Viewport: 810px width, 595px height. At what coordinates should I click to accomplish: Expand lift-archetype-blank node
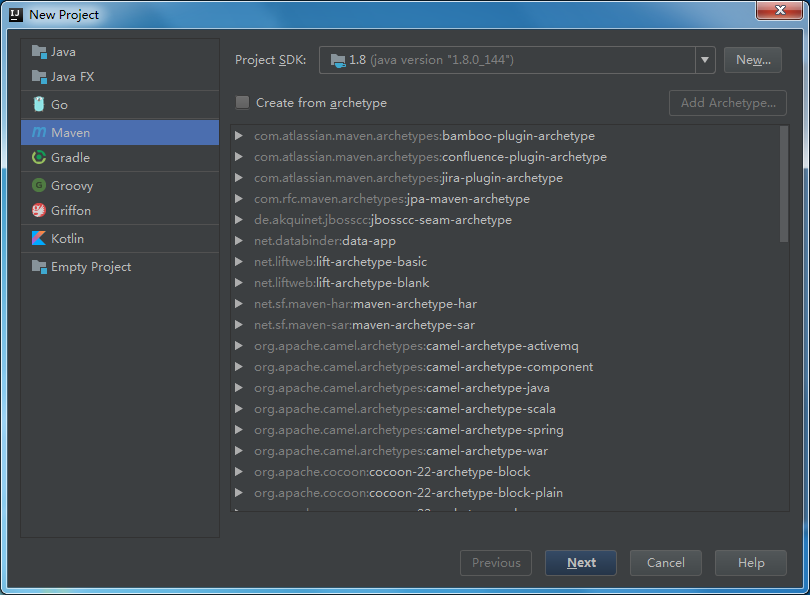tap(239, 283)
